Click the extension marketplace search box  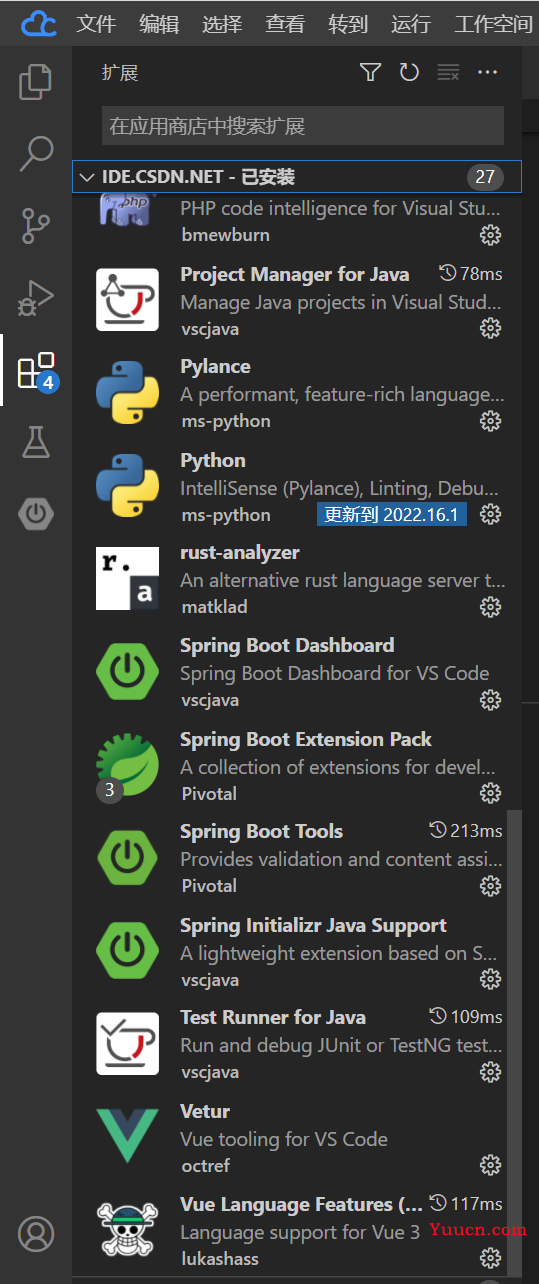[x=305, y=126]
